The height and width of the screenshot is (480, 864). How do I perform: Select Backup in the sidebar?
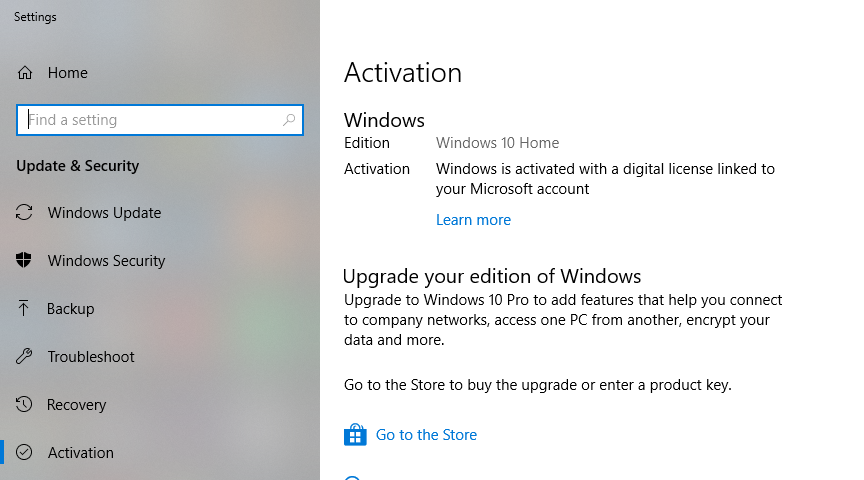point(71,309)
